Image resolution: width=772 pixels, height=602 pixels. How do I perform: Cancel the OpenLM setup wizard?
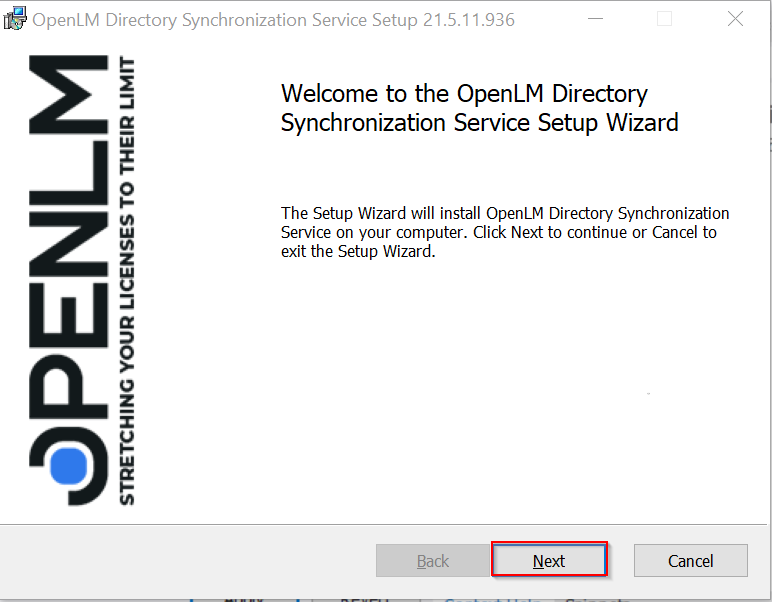click(690, 561)
